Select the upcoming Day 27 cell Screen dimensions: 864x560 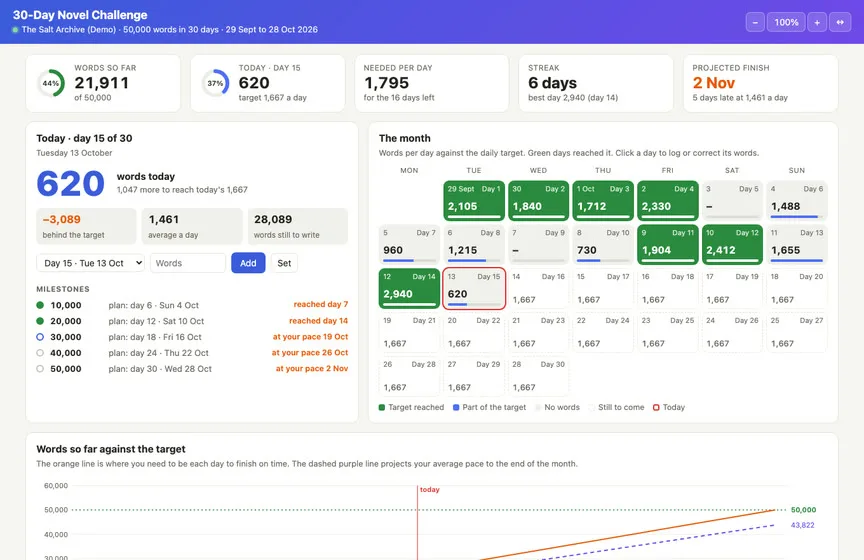796,332
